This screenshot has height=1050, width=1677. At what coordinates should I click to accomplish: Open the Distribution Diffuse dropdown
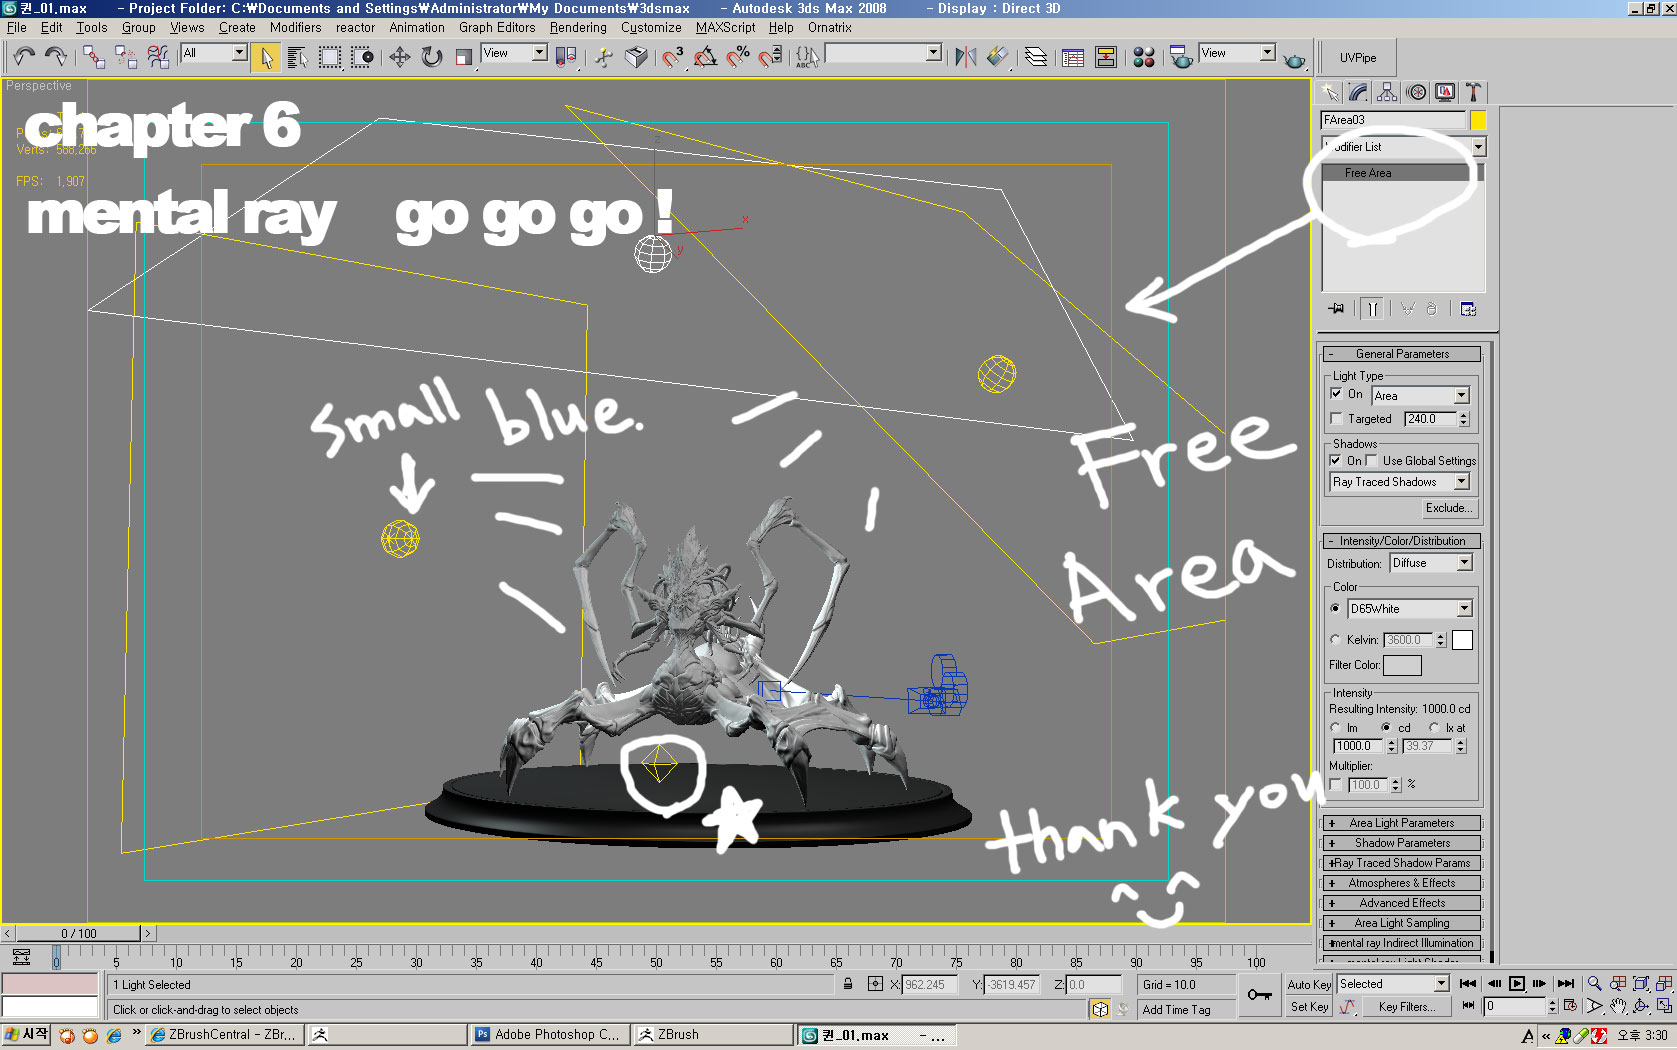point(1431,563)
